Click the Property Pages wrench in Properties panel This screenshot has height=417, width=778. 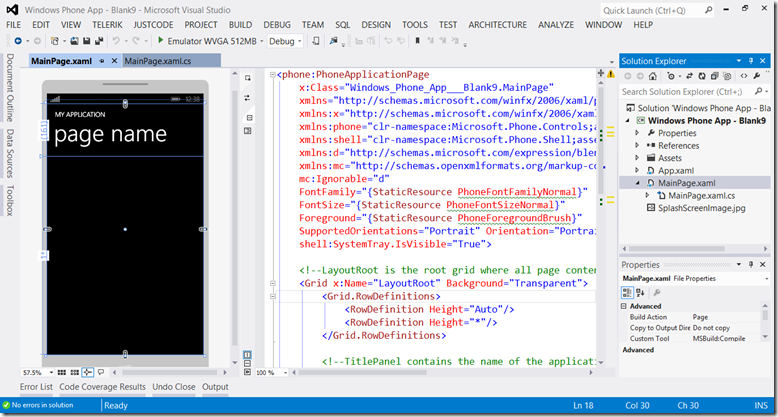coord(657,292)
